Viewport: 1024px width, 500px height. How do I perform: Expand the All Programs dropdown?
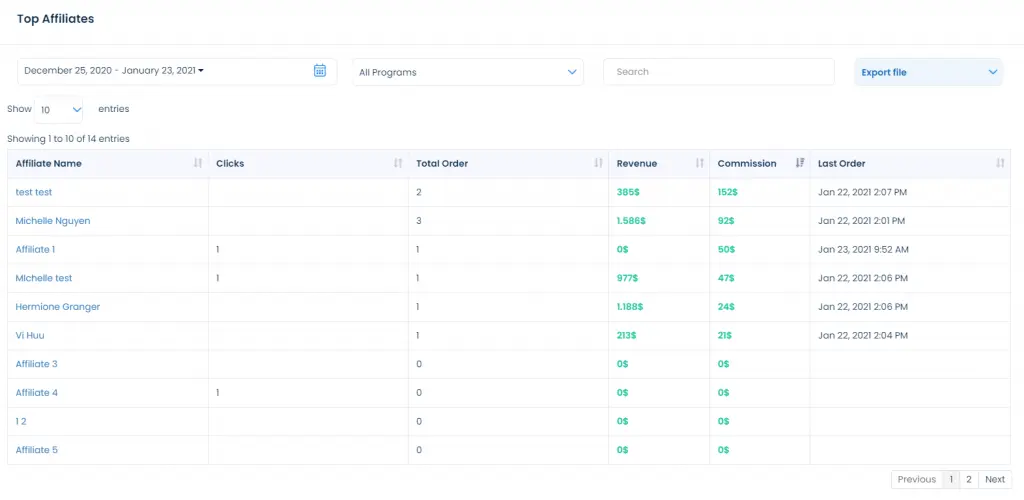468,72
